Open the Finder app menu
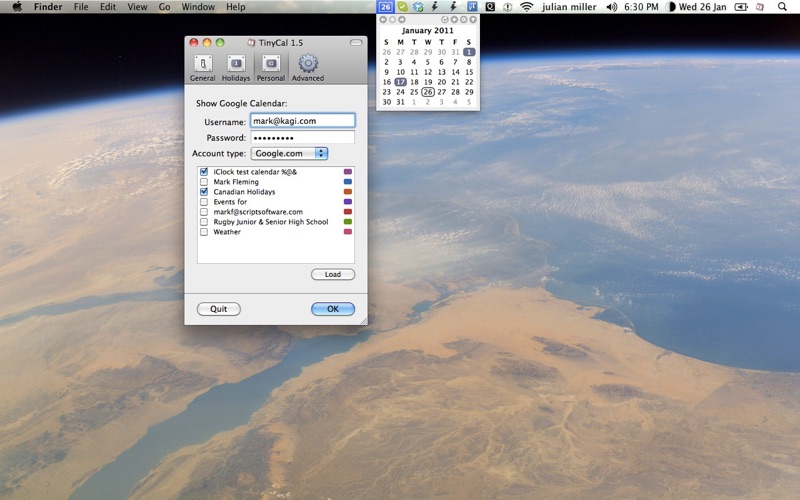 pos(47,7)
